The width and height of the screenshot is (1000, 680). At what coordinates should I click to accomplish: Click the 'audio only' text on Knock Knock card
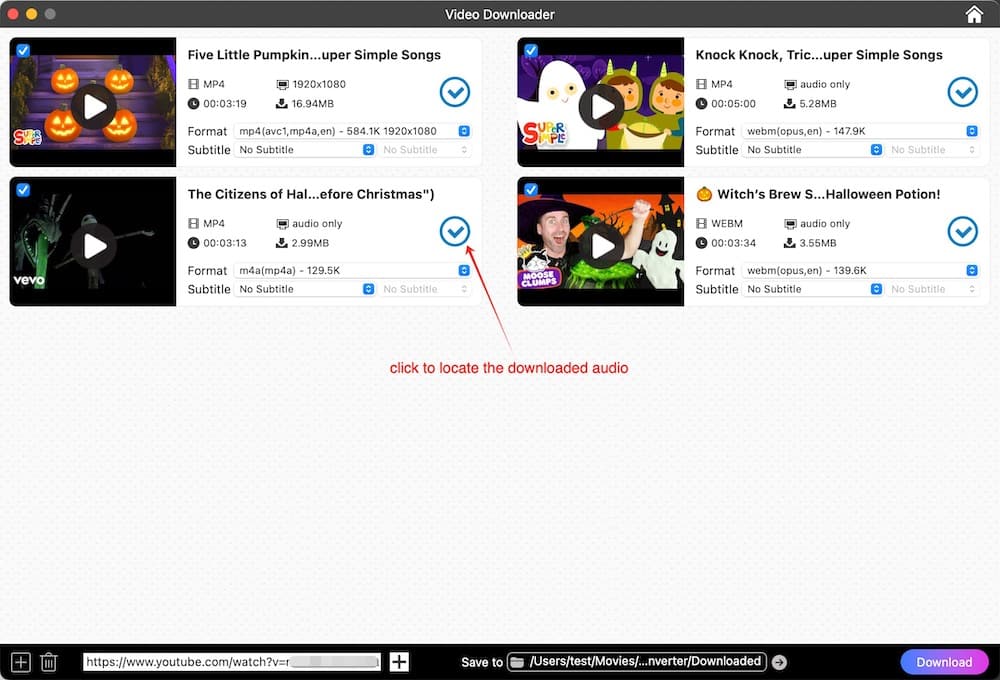coord(825,84)
